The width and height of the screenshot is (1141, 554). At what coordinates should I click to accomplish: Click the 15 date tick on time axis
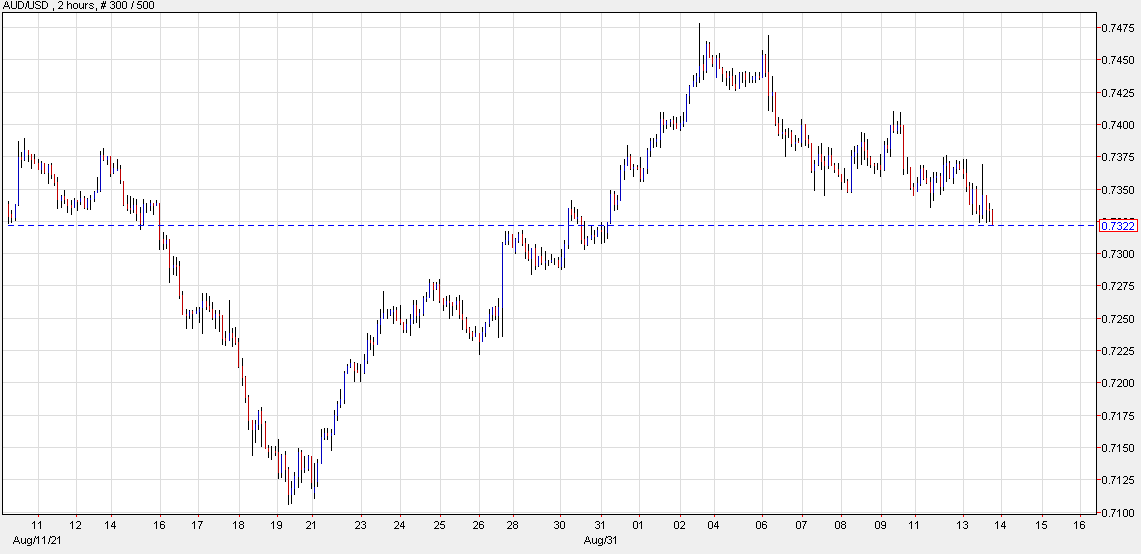[x=1041, y=525]
